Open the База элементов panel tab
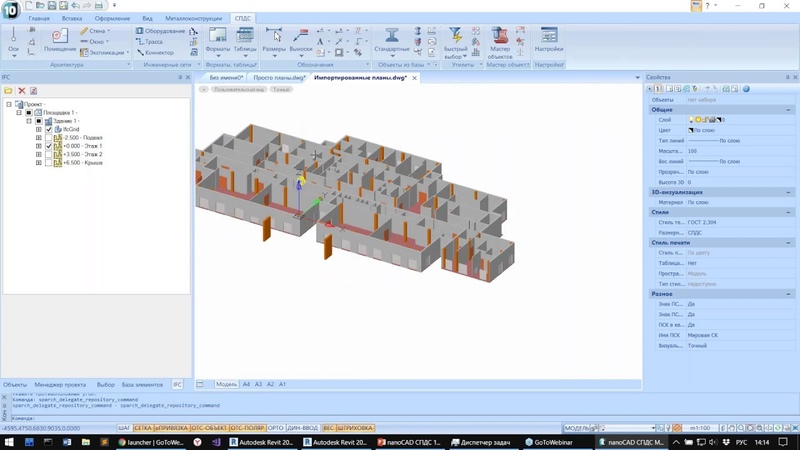This screenshot has height=450, width=800. coord(142,385)
